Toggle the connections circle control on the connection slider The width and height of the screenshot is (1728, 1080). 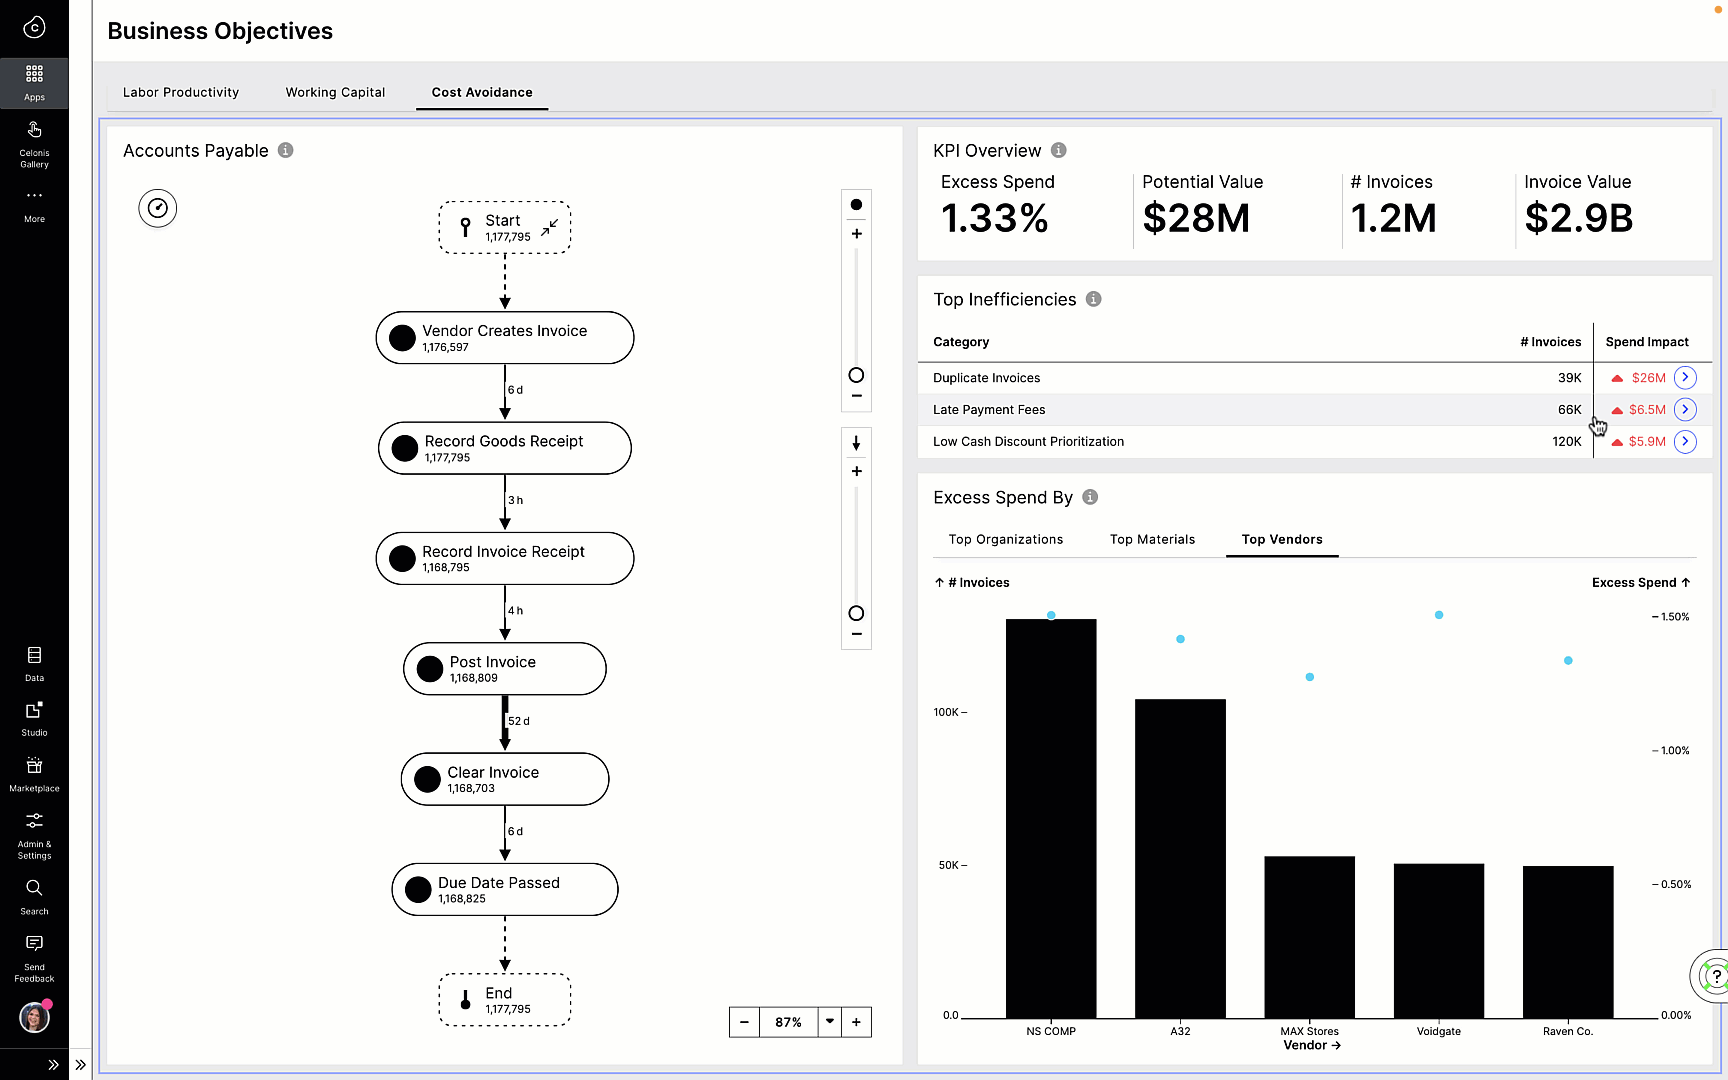(856, 613)
